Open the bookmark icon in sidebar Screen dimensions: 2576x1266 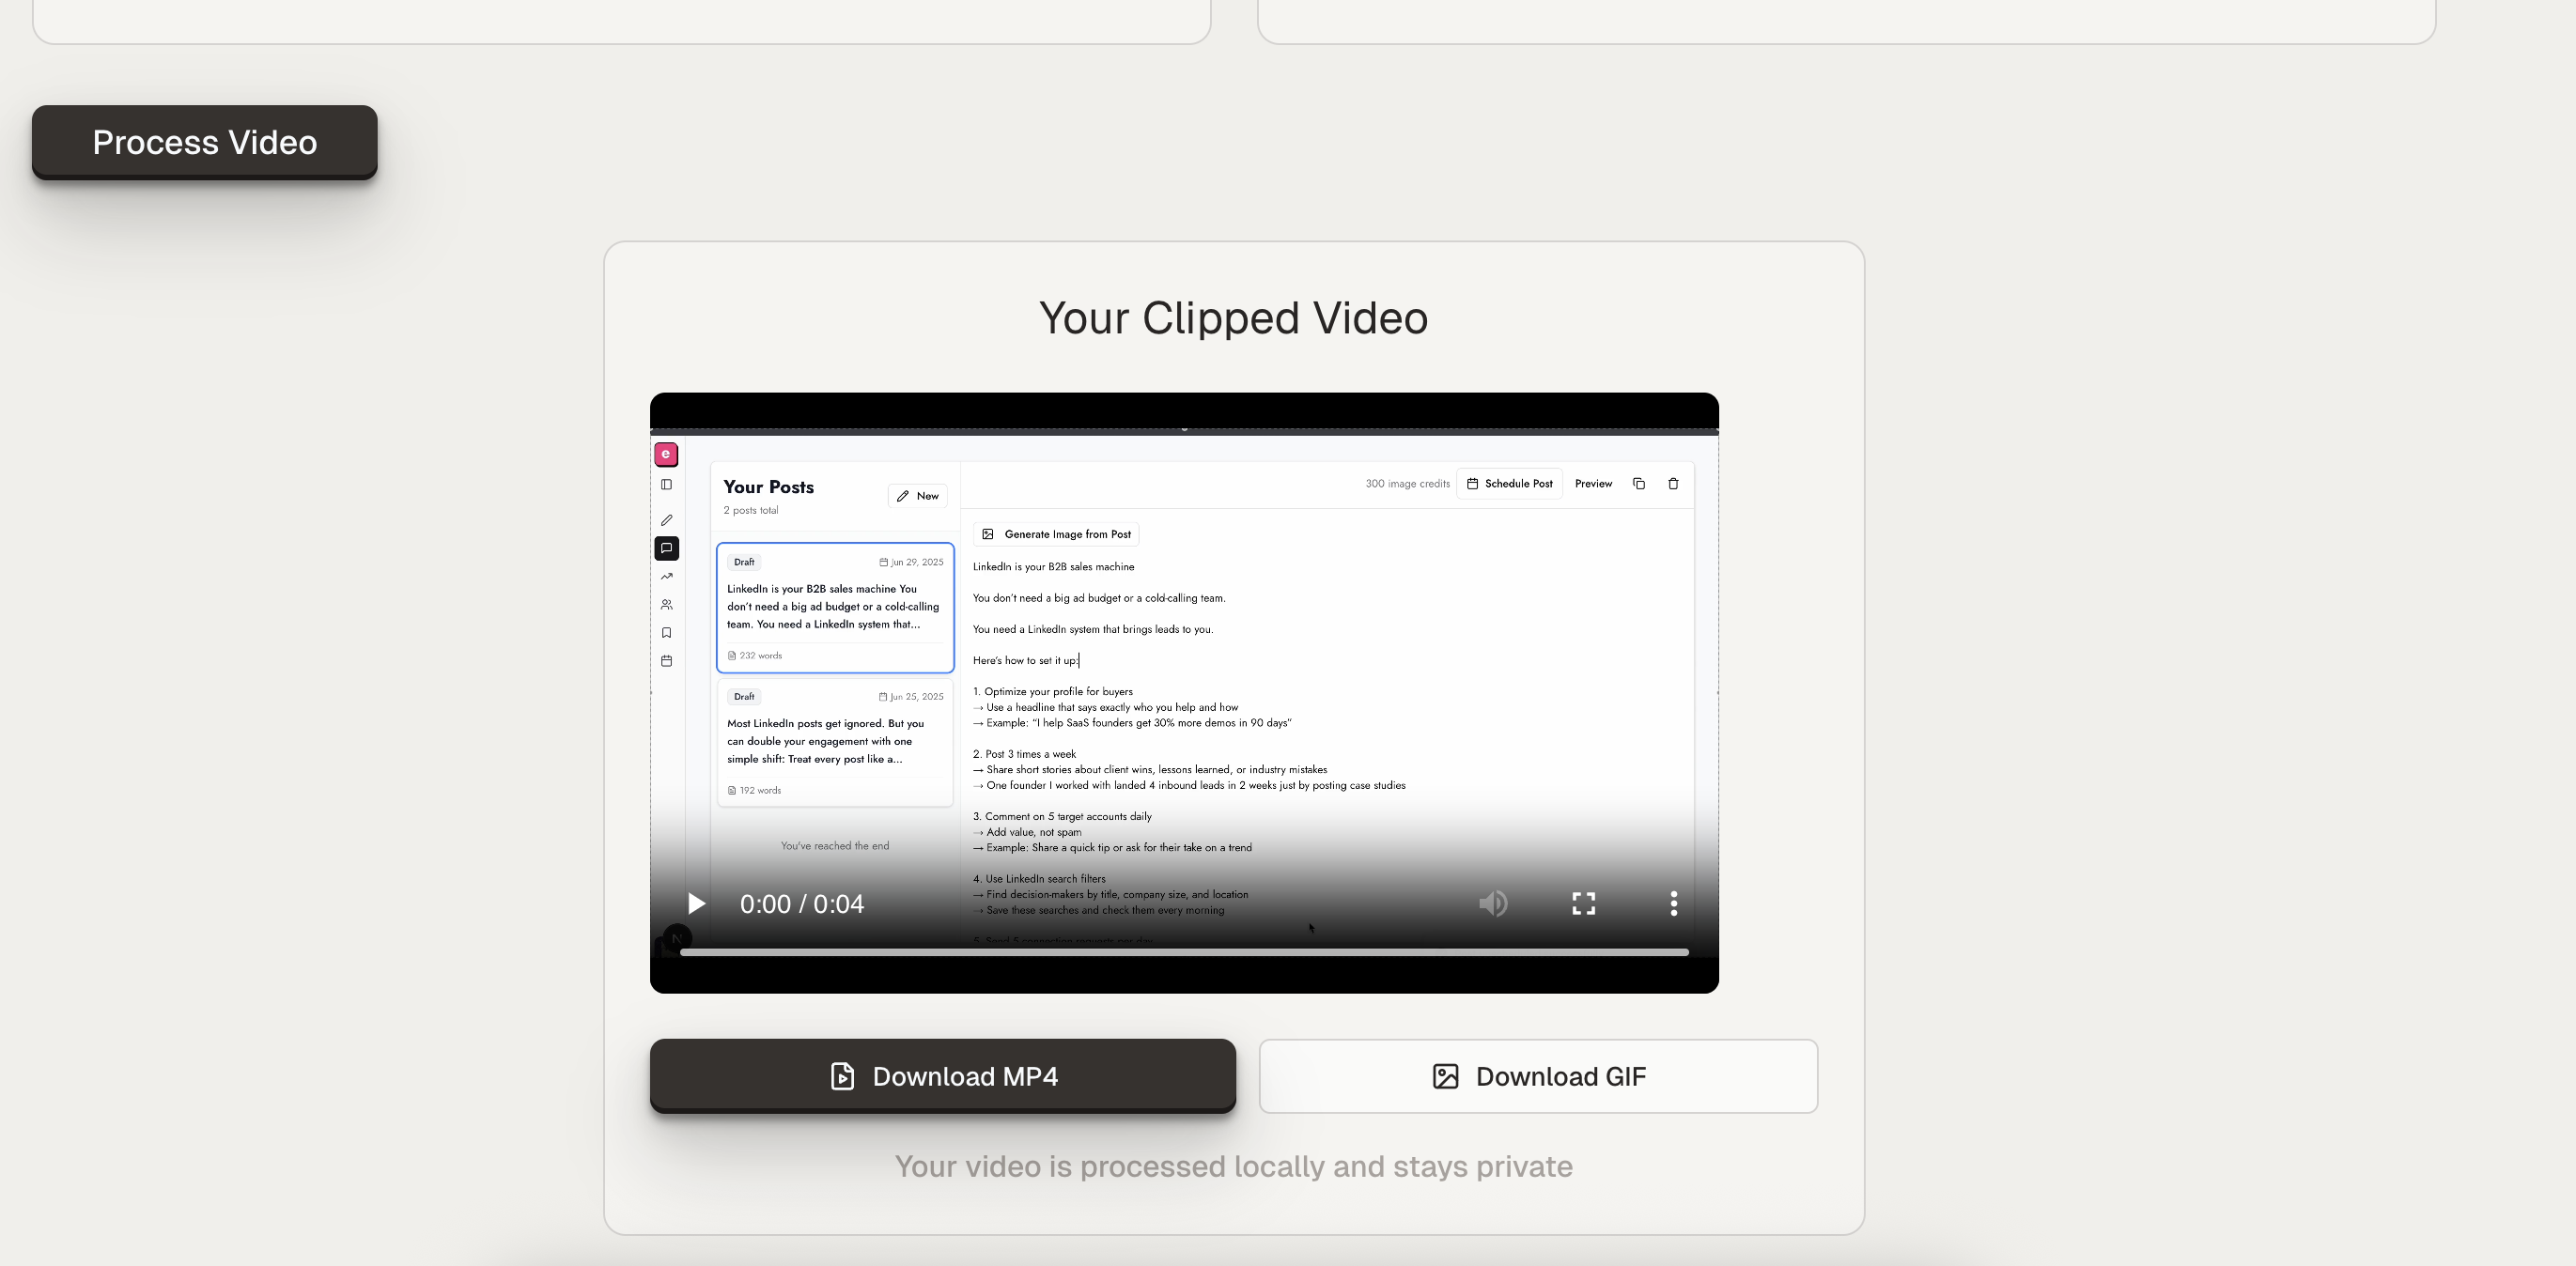pos(666,633)
